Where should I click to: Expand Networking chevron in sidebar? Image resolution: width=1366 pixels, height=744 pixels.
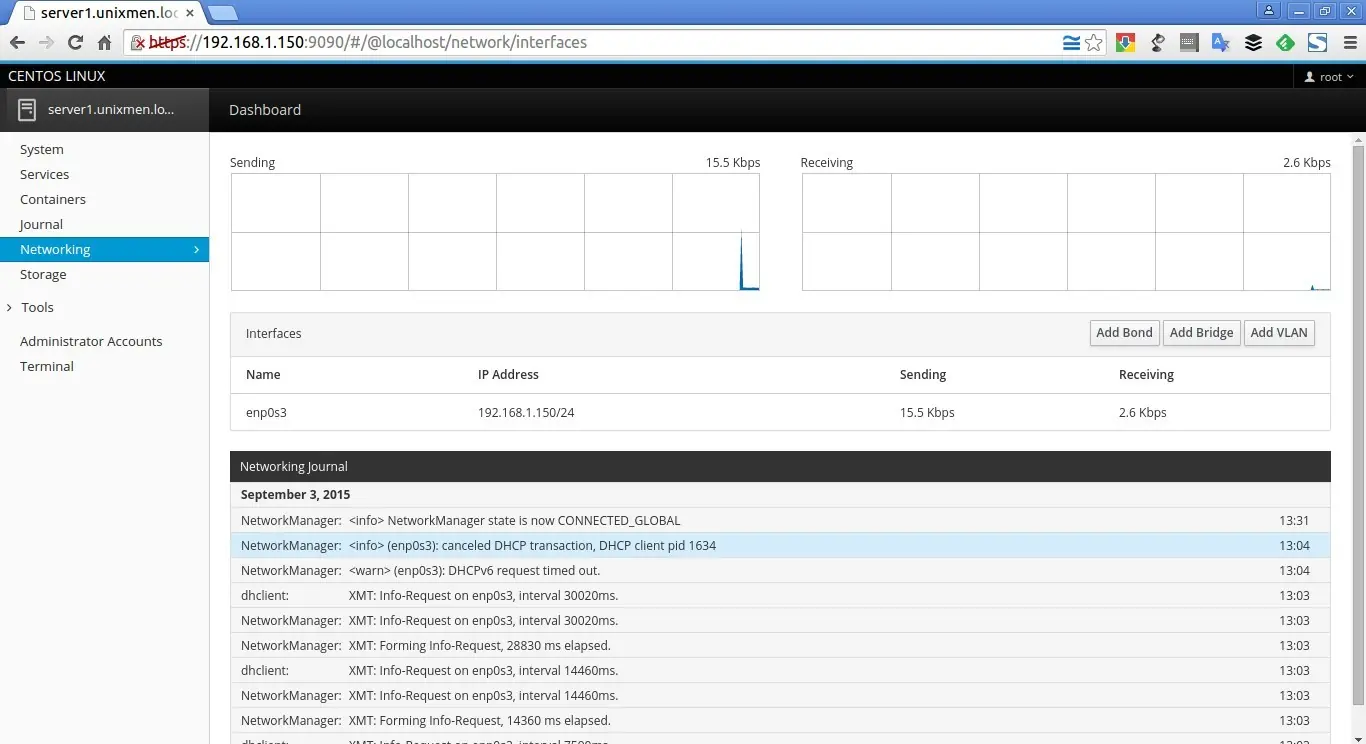coord(196,250)
